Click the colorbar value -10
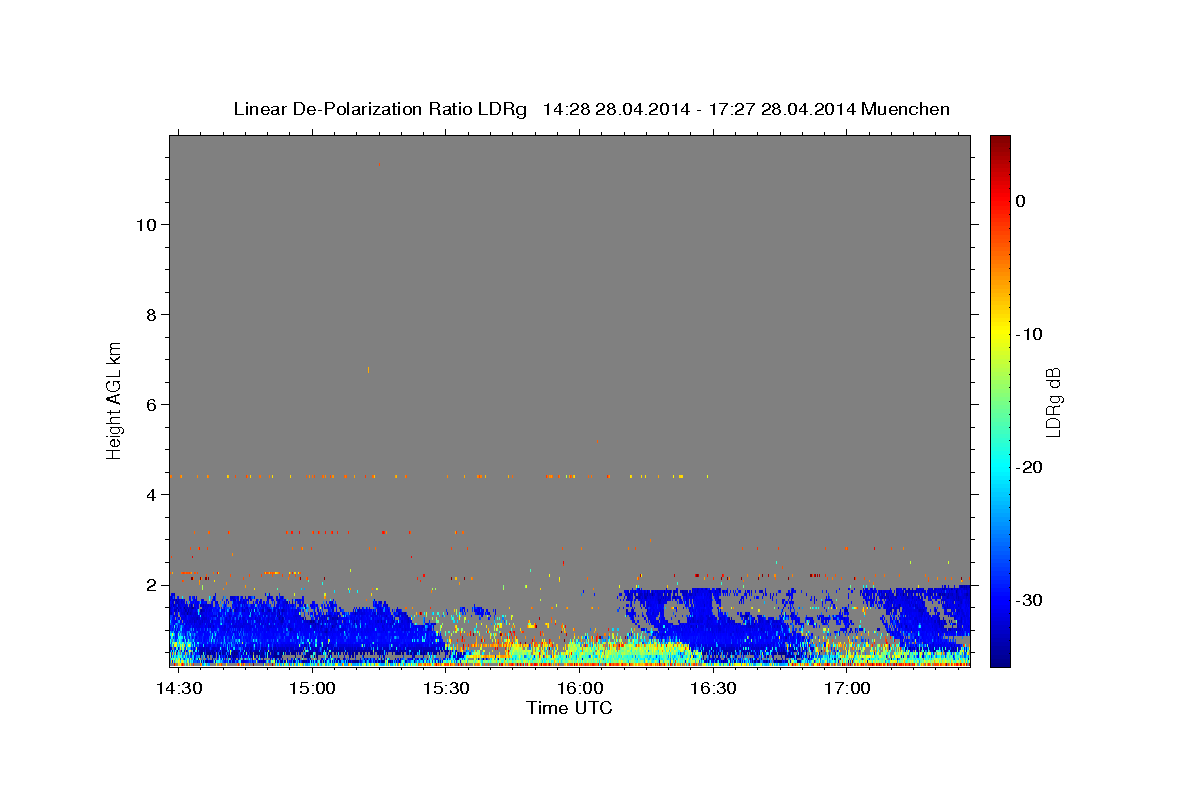 pyautogui.click(x=1030, y=334)
